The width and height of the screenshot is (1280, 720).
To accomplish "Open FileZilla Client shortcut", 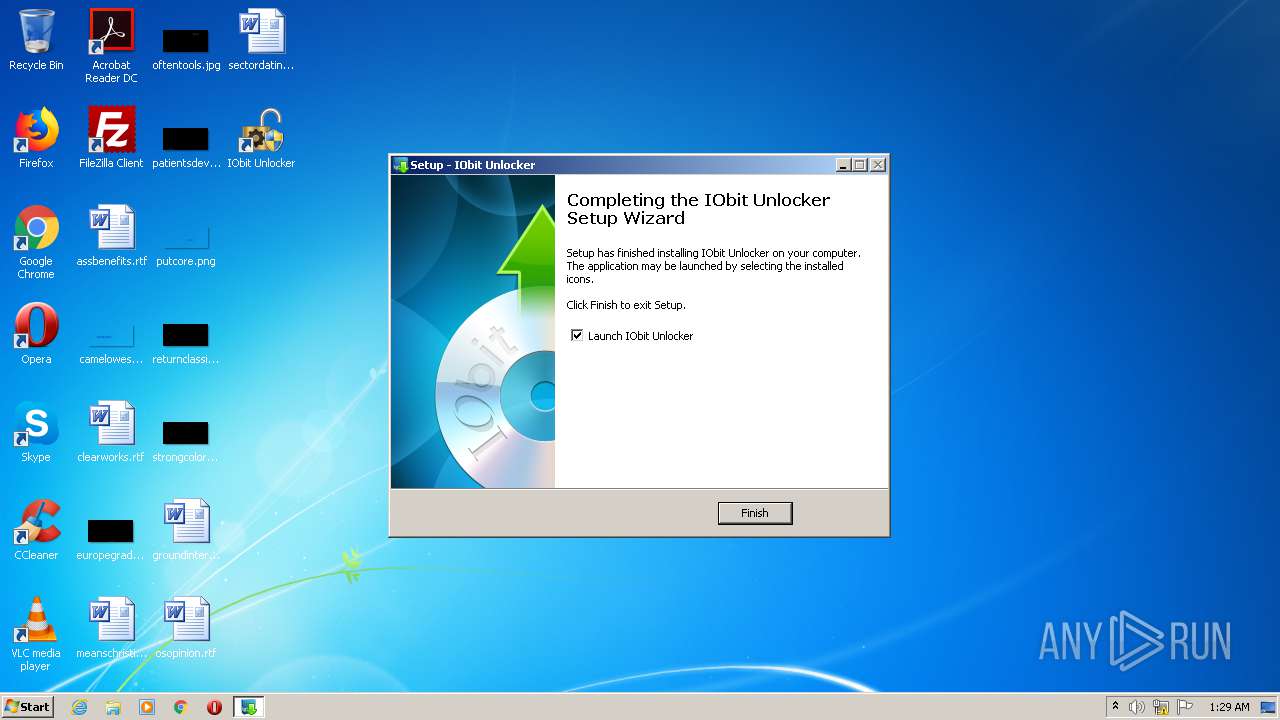I will 111,138.
